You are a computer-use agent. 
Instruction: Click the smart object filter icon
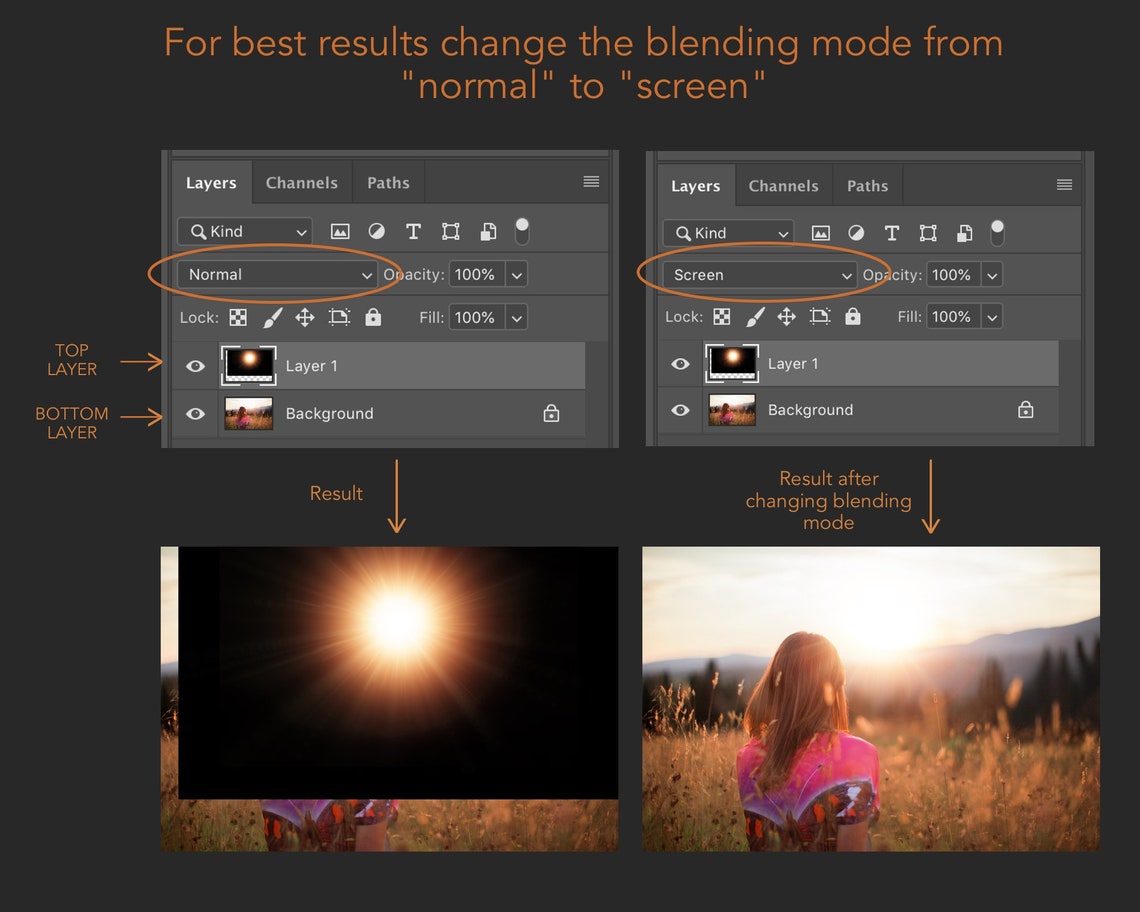[487, 231]
